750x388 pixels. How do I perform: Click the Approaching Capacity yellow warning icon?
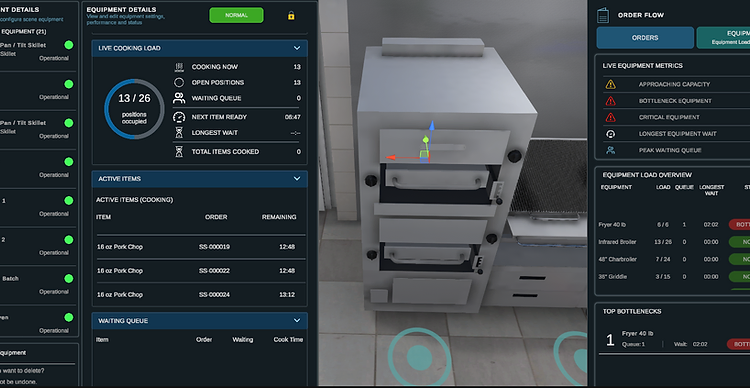tap(610, 85)
